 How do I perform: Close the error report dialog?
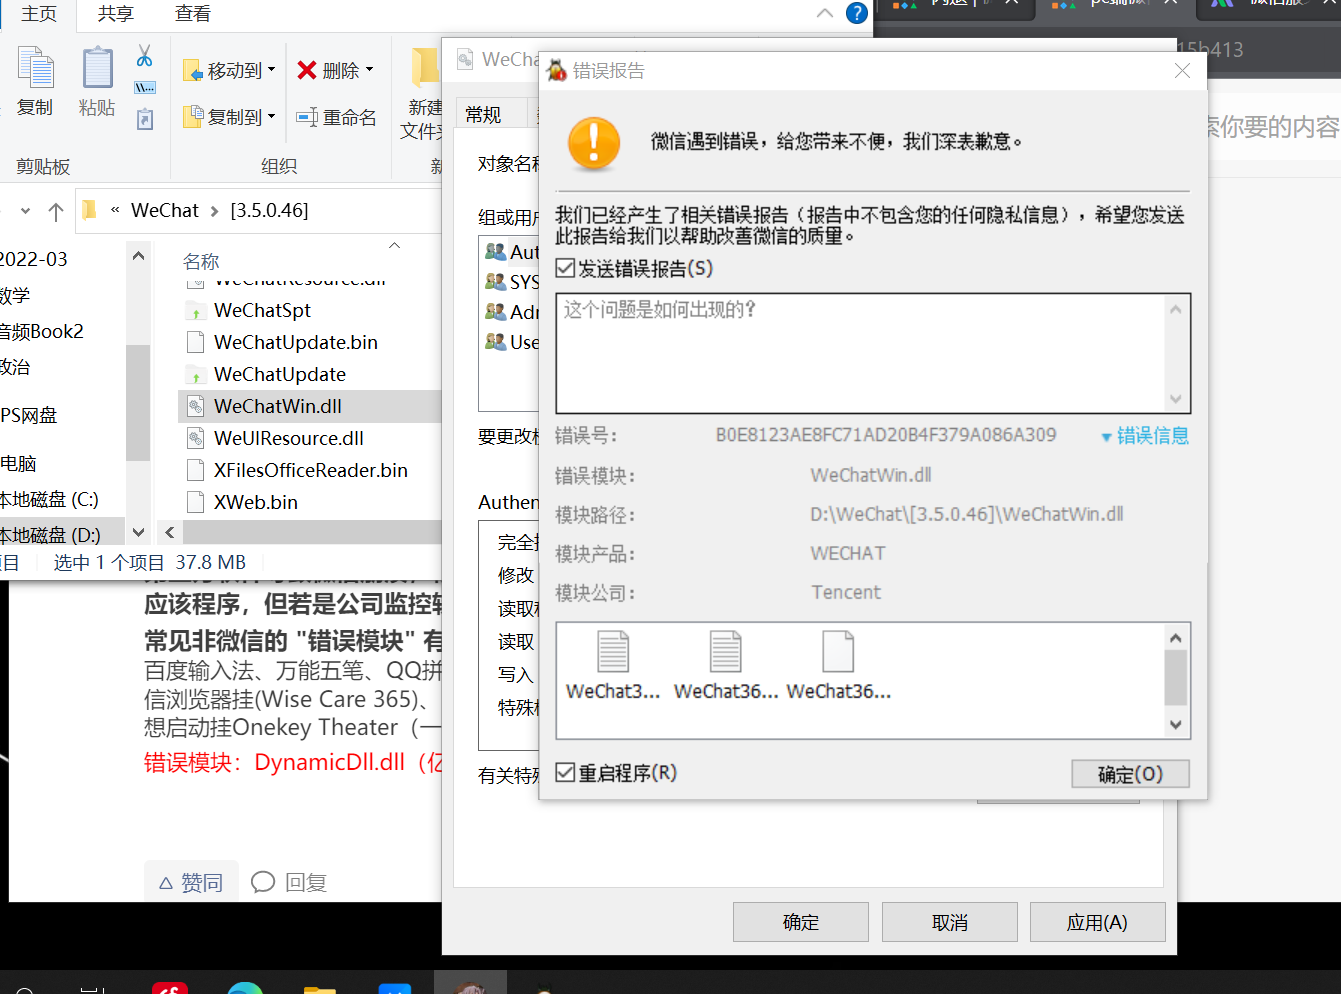pyautogui.click(x=1182, y=70)
